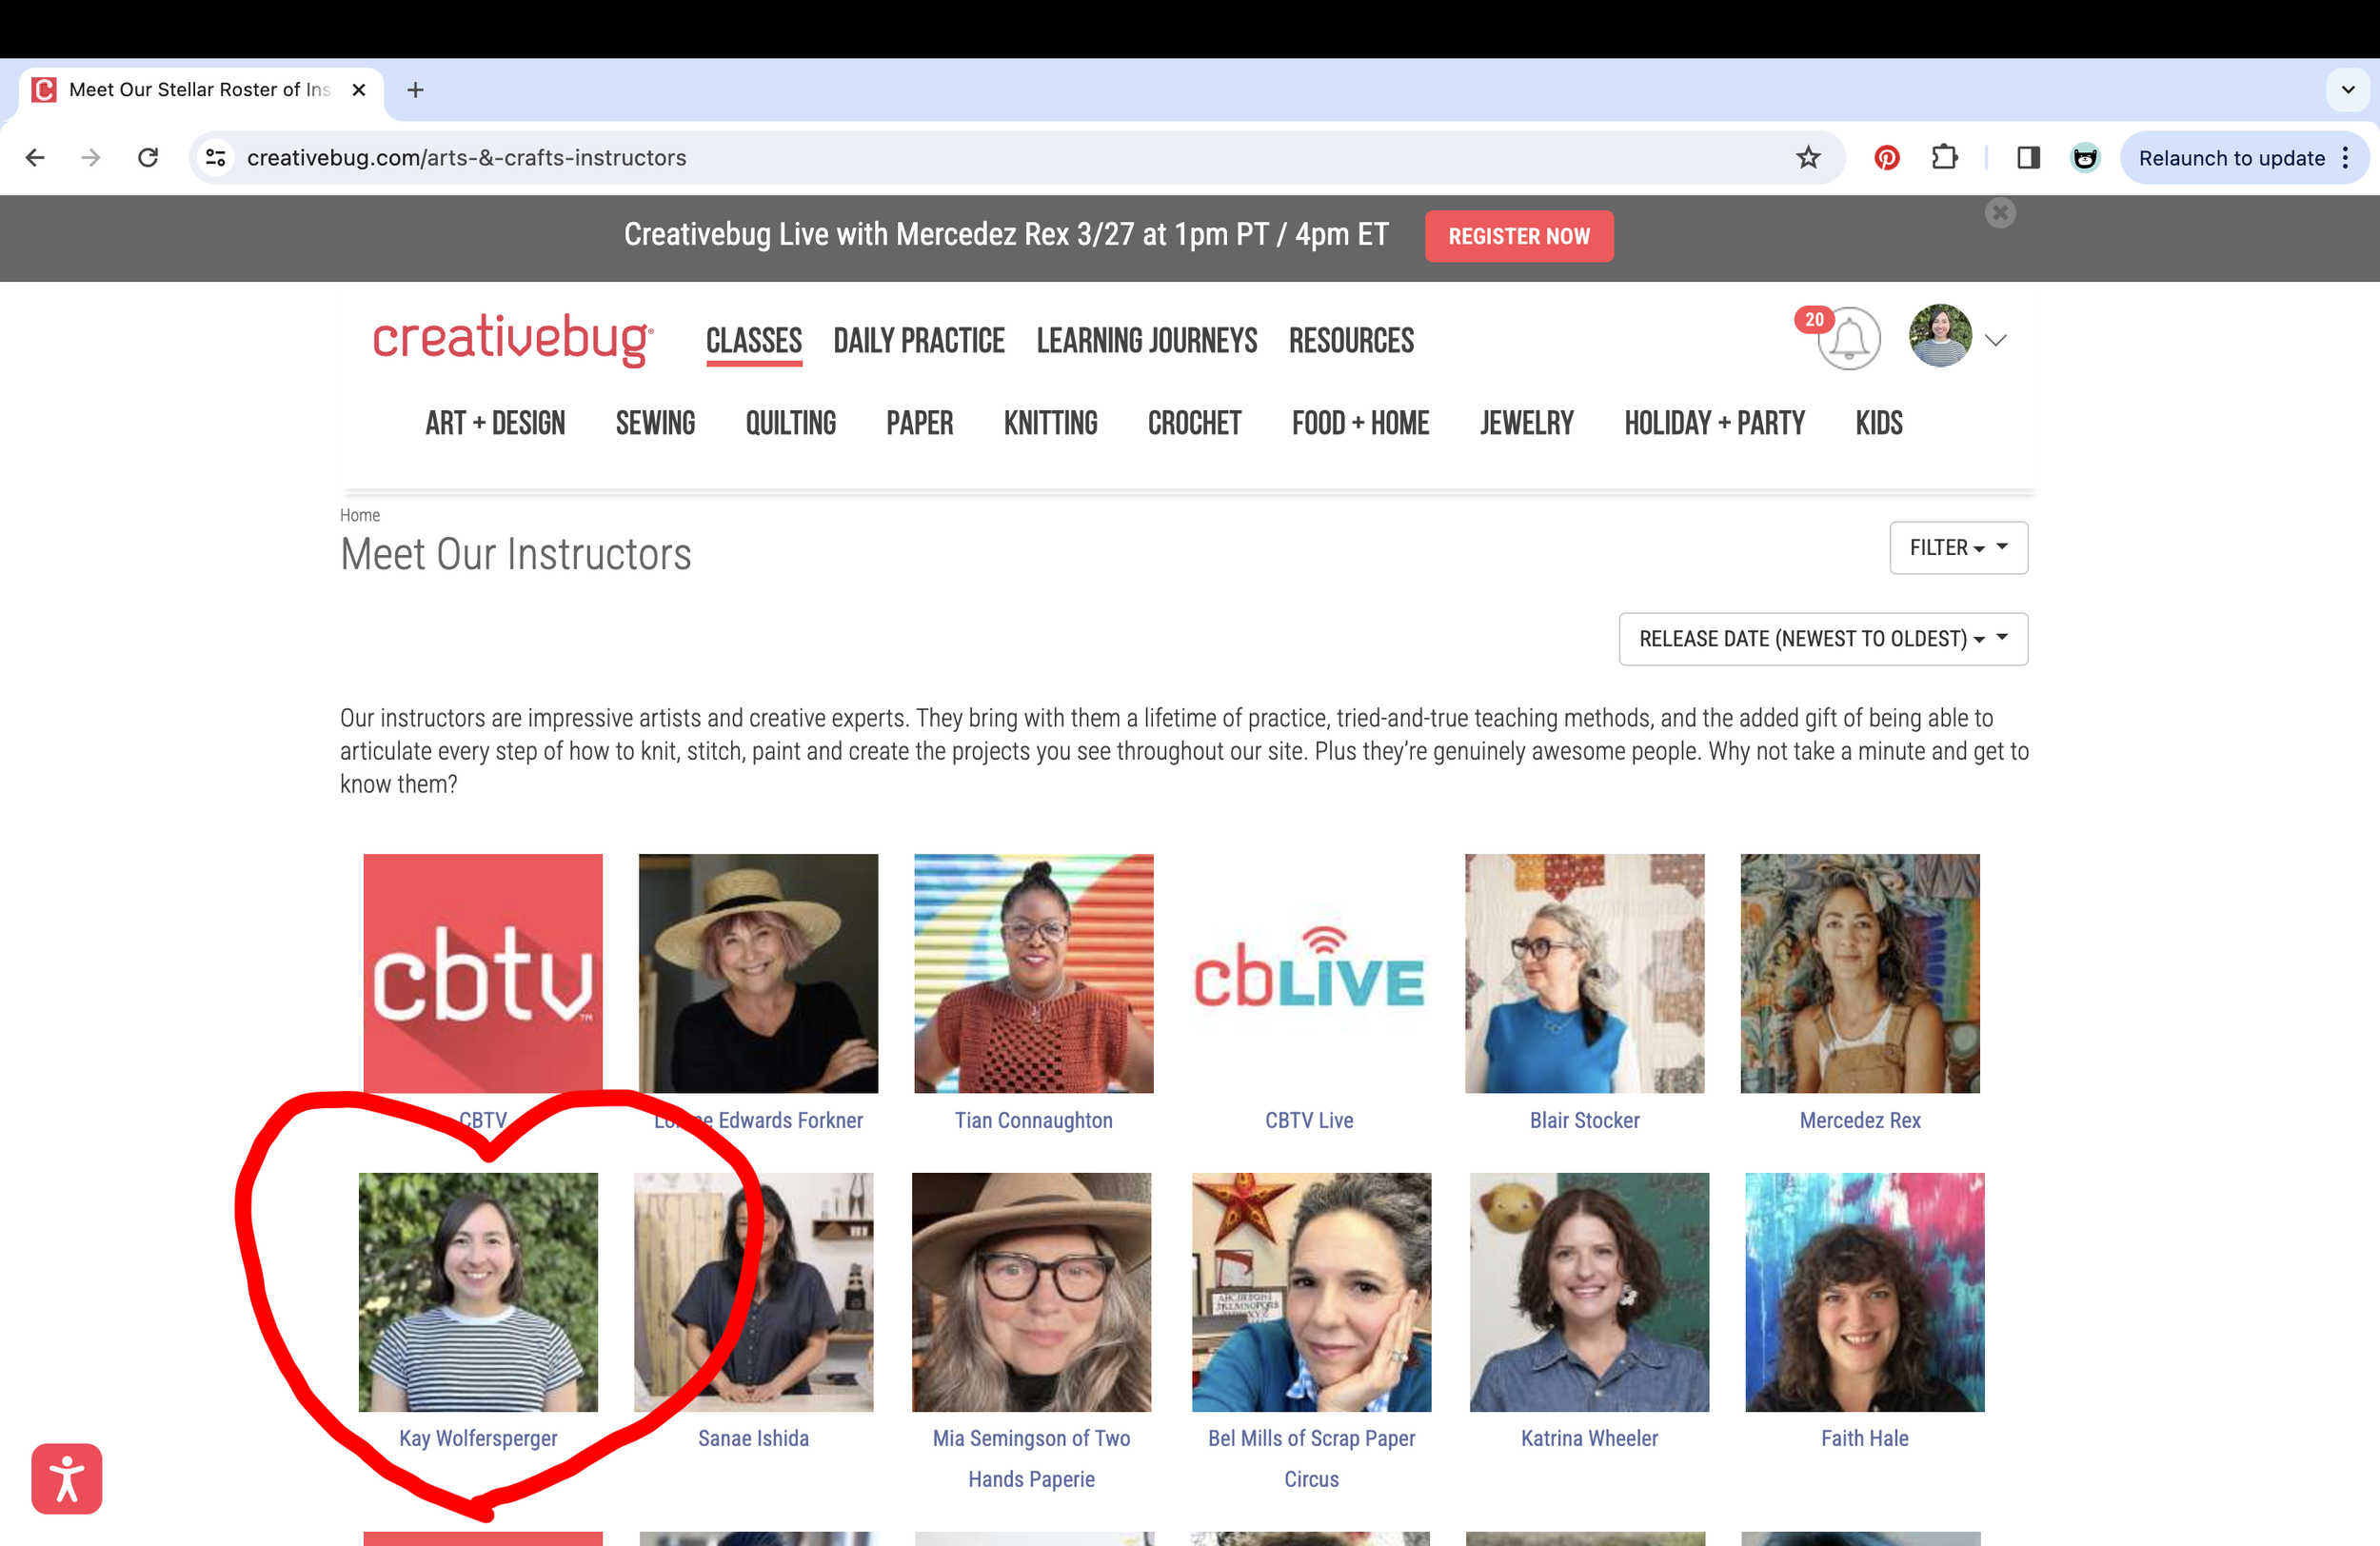Expand the FILTER dropdown
The width and height of the screenshot is (2380, 1546).
click(1958, 547)
